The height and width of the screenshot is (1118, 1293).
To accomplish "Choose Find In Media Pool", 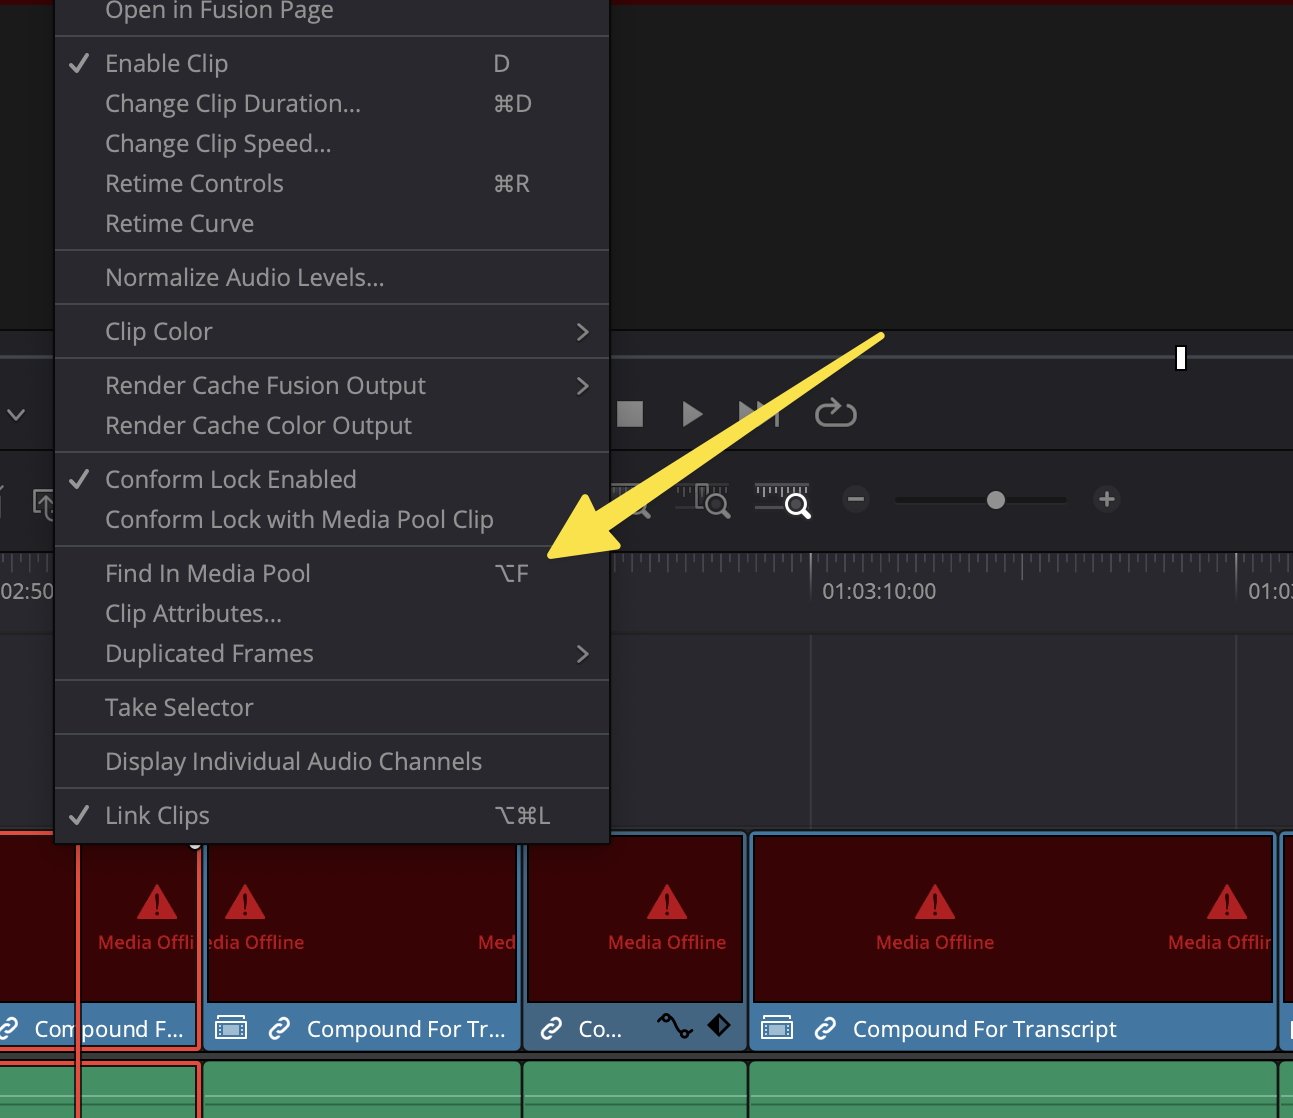I will (x=208, y=574).
